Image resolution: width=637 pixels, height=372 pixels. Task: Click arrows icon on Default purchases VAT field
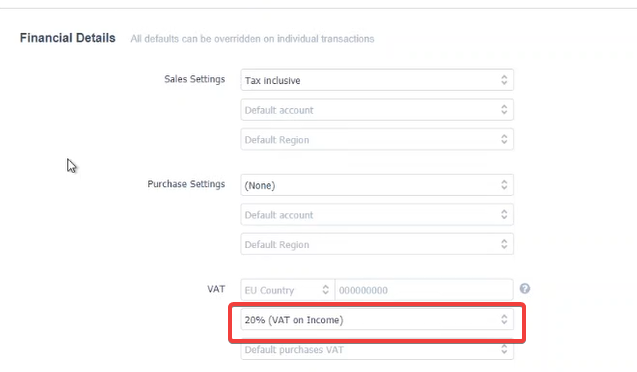504,349
